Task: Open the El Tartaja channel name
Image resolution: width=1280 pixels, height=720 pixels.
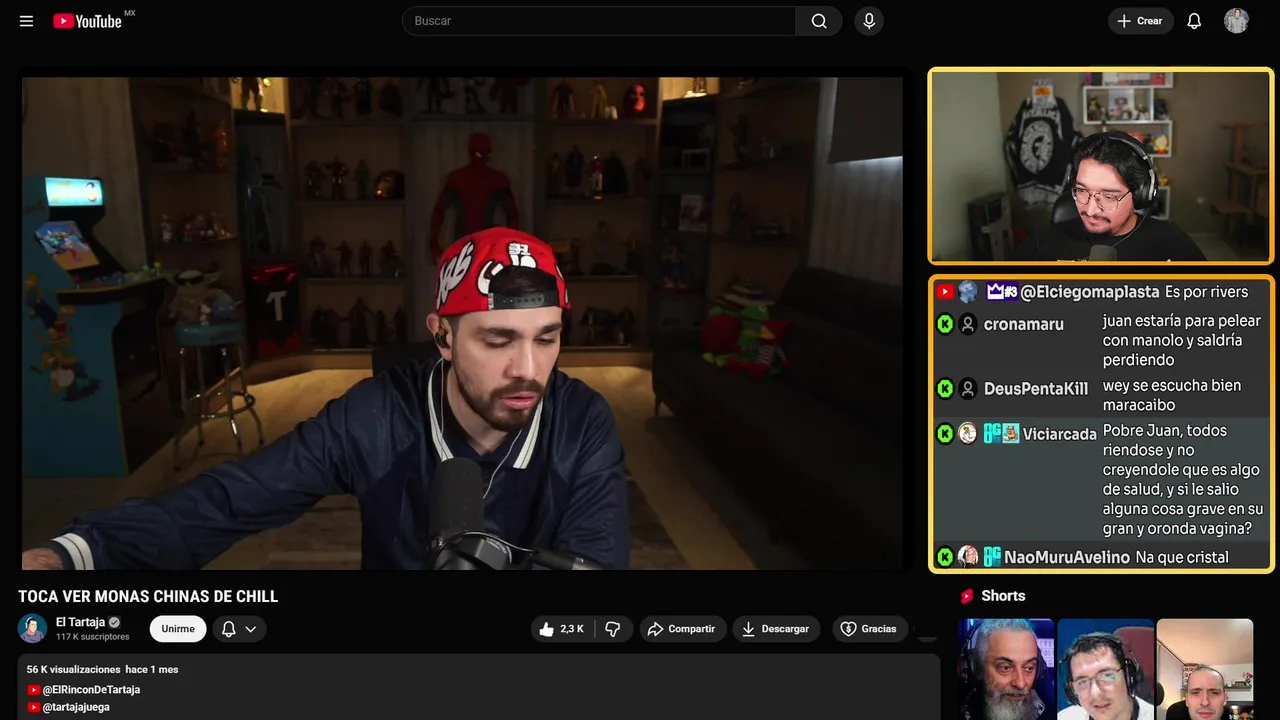Action: 80,622
